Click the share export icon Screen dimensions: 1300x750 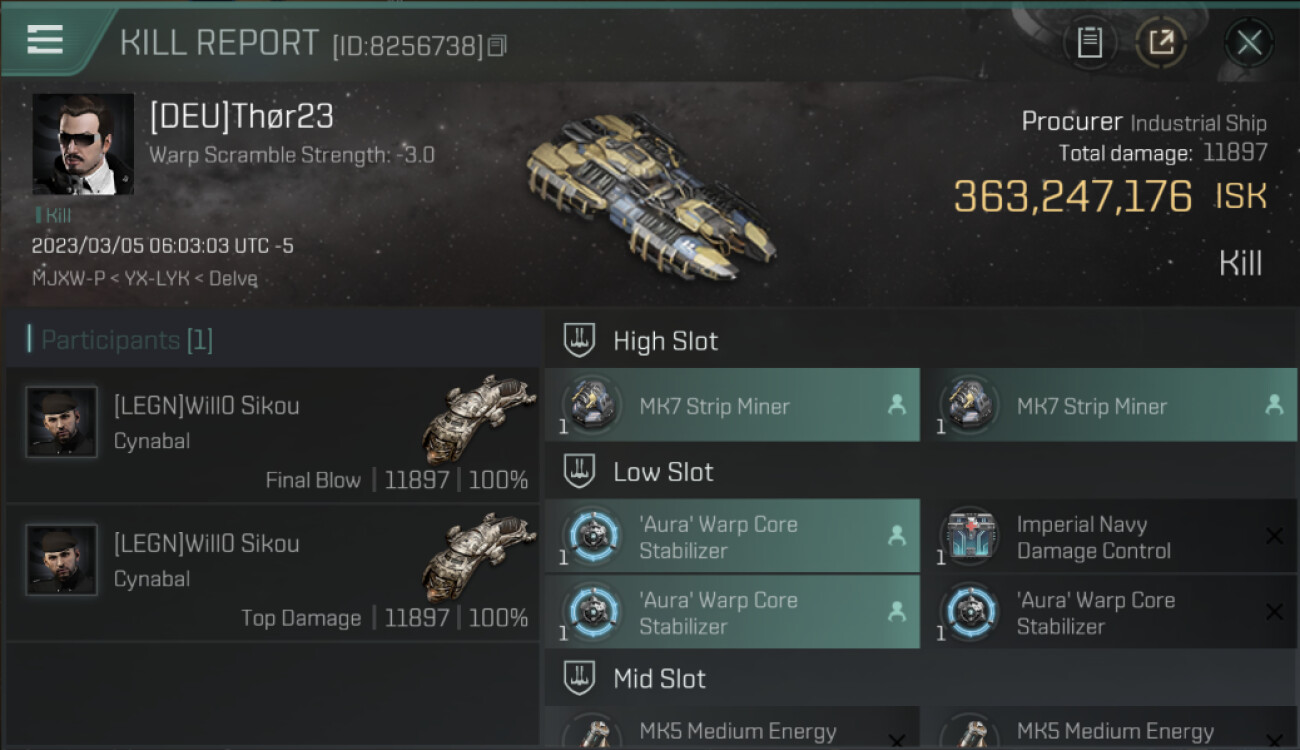click(1161, 43)
